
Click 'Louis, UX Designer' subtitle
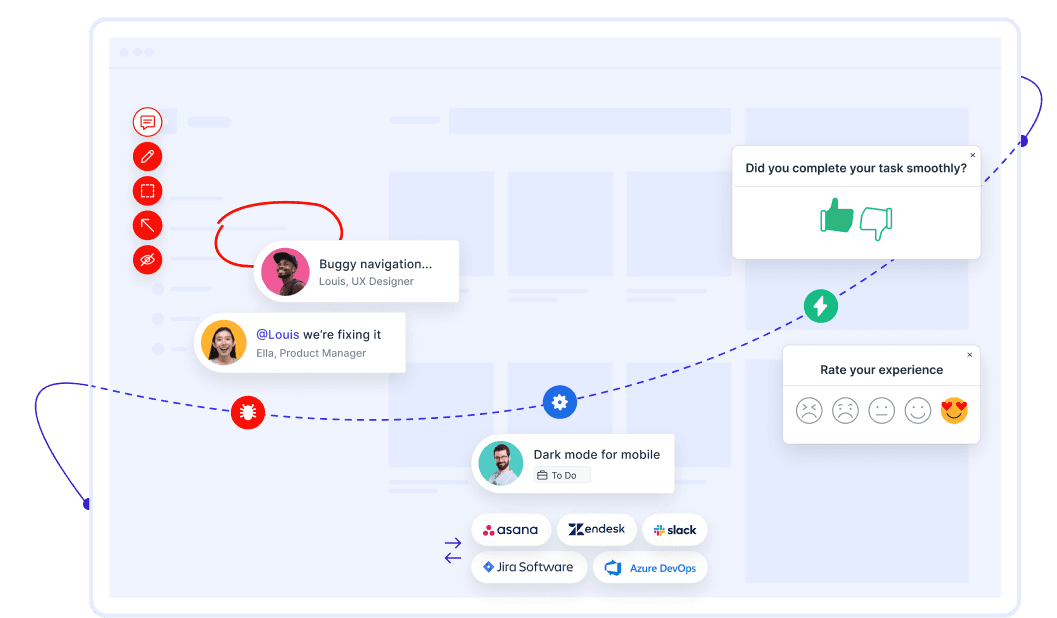[366, 281]
